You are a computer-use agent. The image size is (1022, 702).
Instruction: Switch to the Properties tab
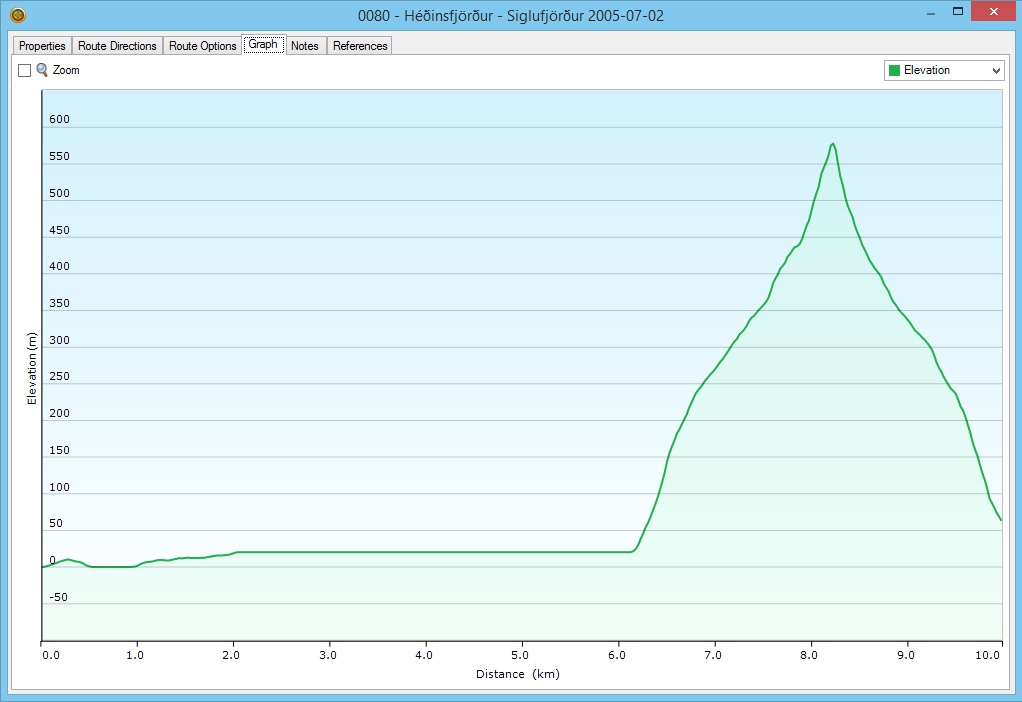point(42,46)
